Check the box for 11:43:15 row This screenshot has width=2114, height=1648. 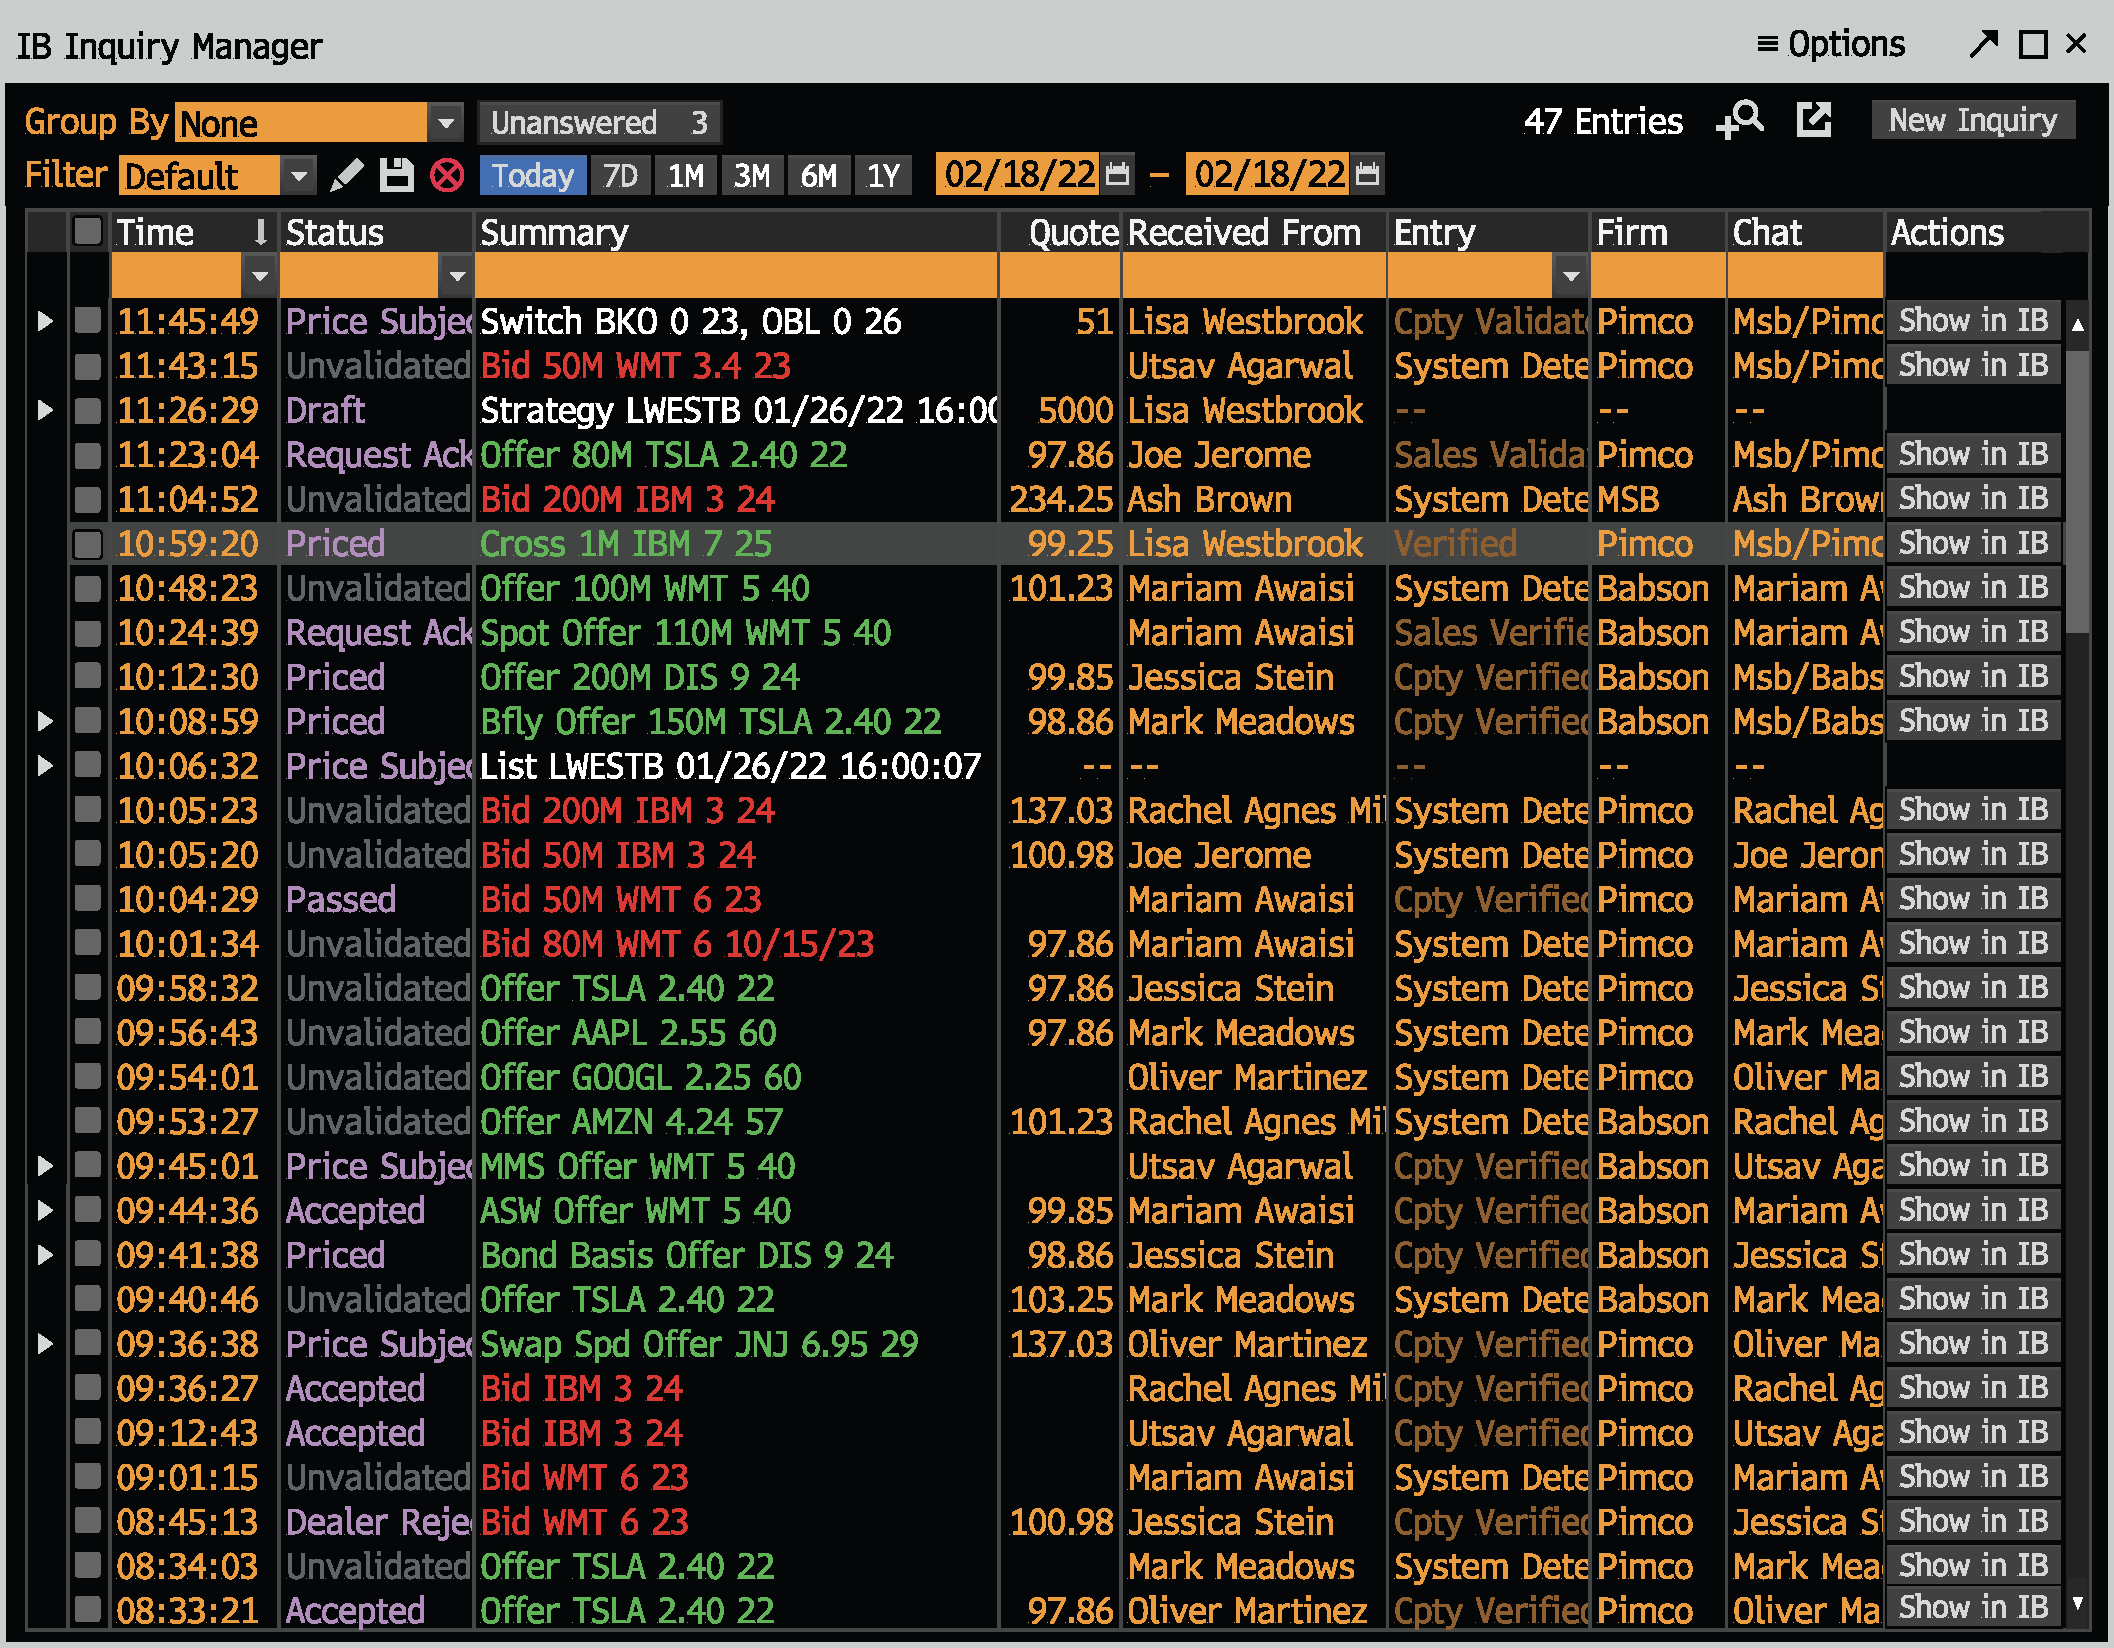point(88,366)
